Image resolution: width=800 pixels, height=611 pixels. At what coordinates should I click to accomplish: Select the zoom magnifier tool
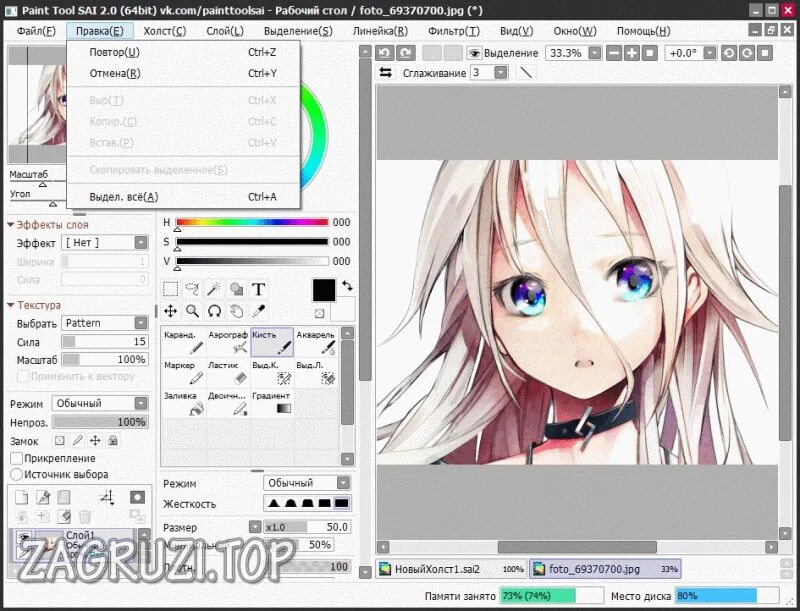[192, 311]
